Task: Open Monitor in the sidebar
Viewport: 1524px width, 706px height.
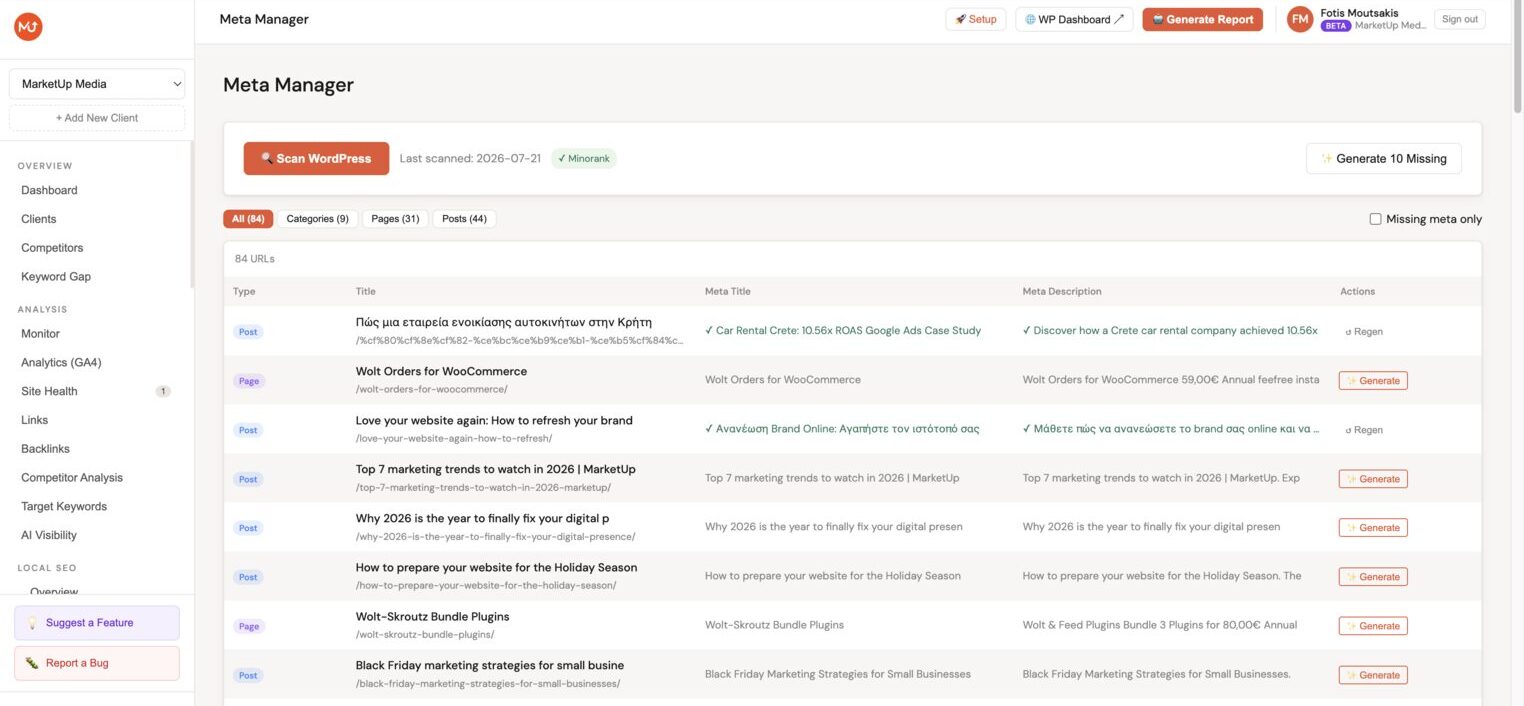Action: [x=40, y=334]
